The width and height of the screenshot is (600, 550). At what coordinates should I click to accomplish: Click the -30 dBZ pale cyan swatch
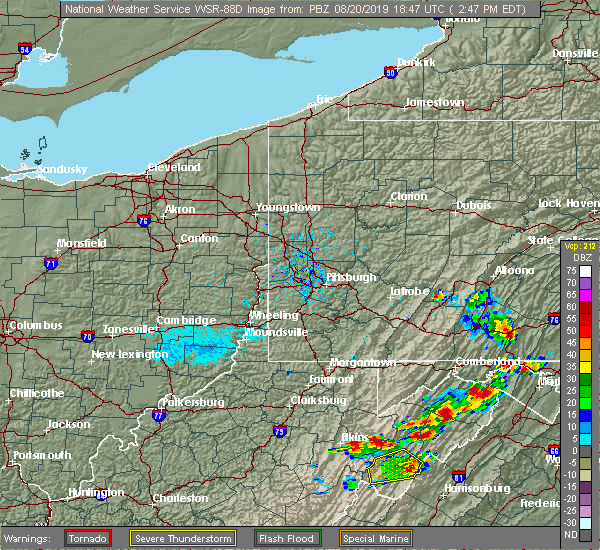pyautogui.click(x=585, y=523)
